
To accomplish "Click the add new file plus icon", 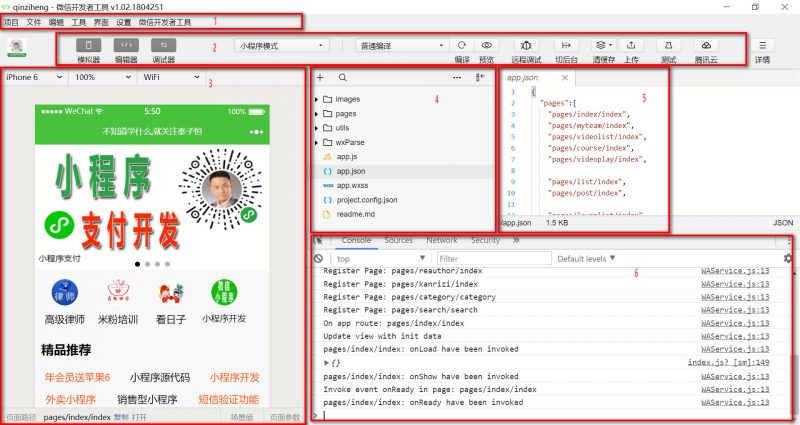I will click(x=320, y=78).
